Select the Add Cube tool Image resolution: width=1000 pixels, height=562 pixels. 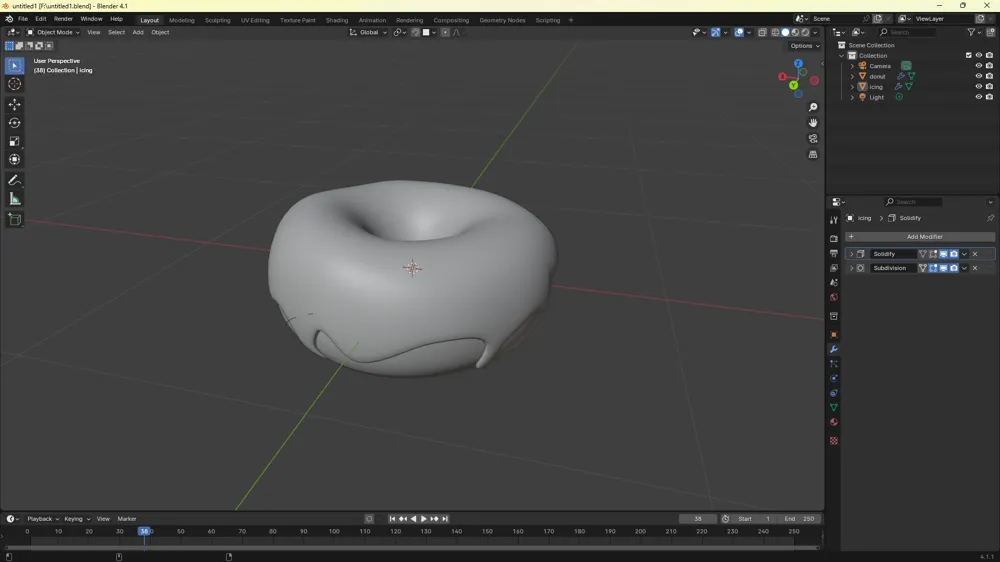click(15, 220)
